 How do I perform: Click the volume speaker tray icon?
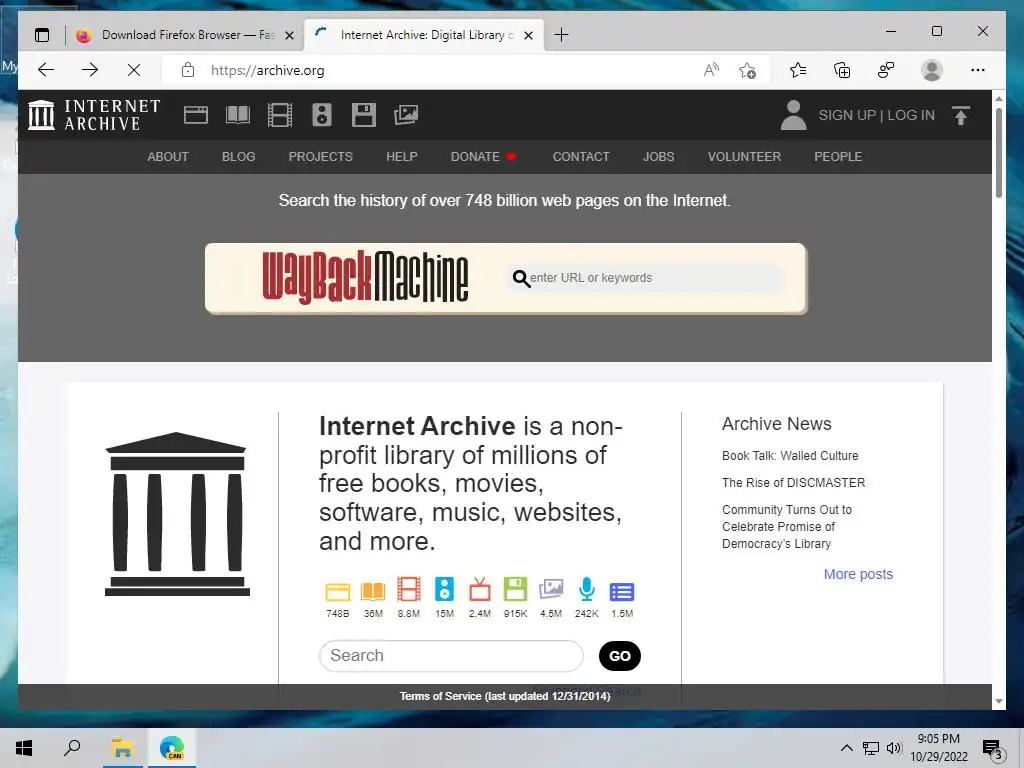pyautogui.click(x=894, y=748)
